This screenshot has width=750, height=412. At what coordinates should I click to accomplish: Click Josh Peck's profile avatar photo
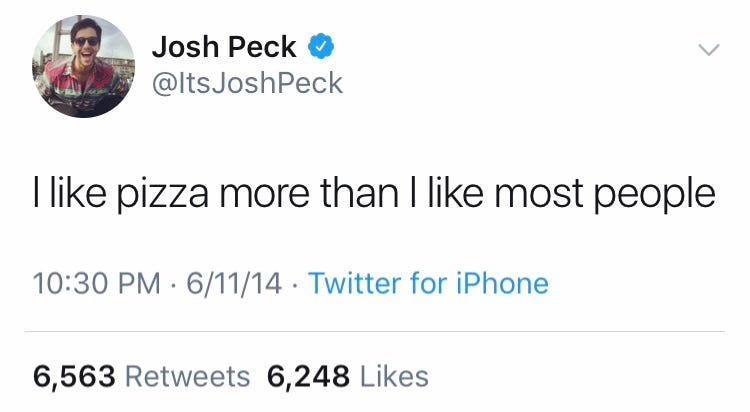tap(82, 66)
